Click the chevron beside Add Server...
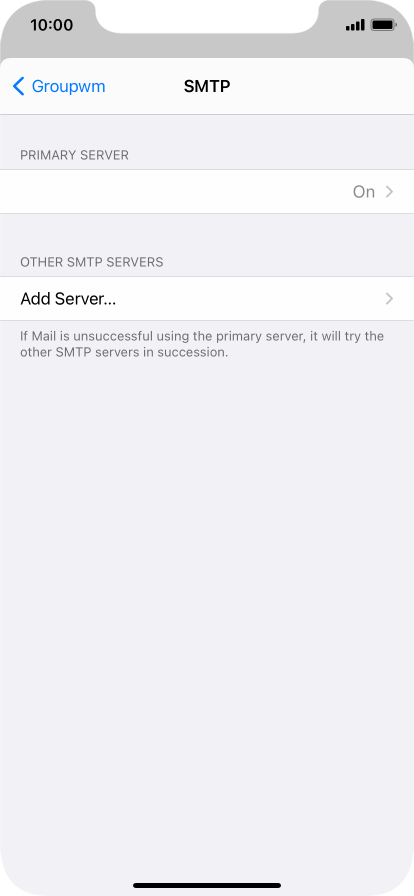414x896 pixels. click(x=389, y=298)
